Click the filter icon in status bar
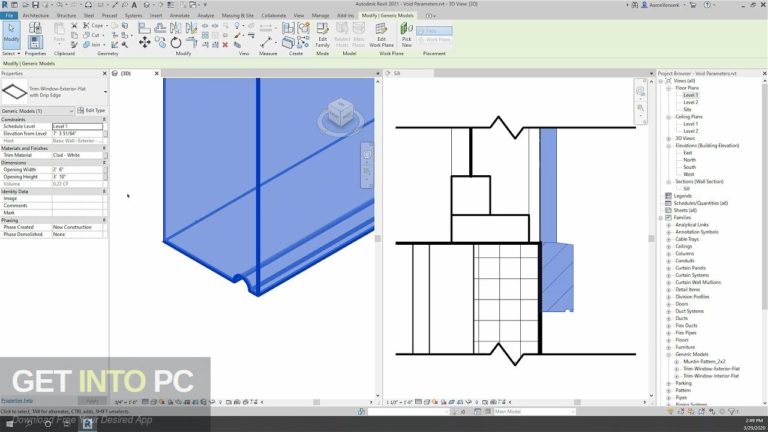This screenshot has width=768, height=432. (x=732, y=411)
